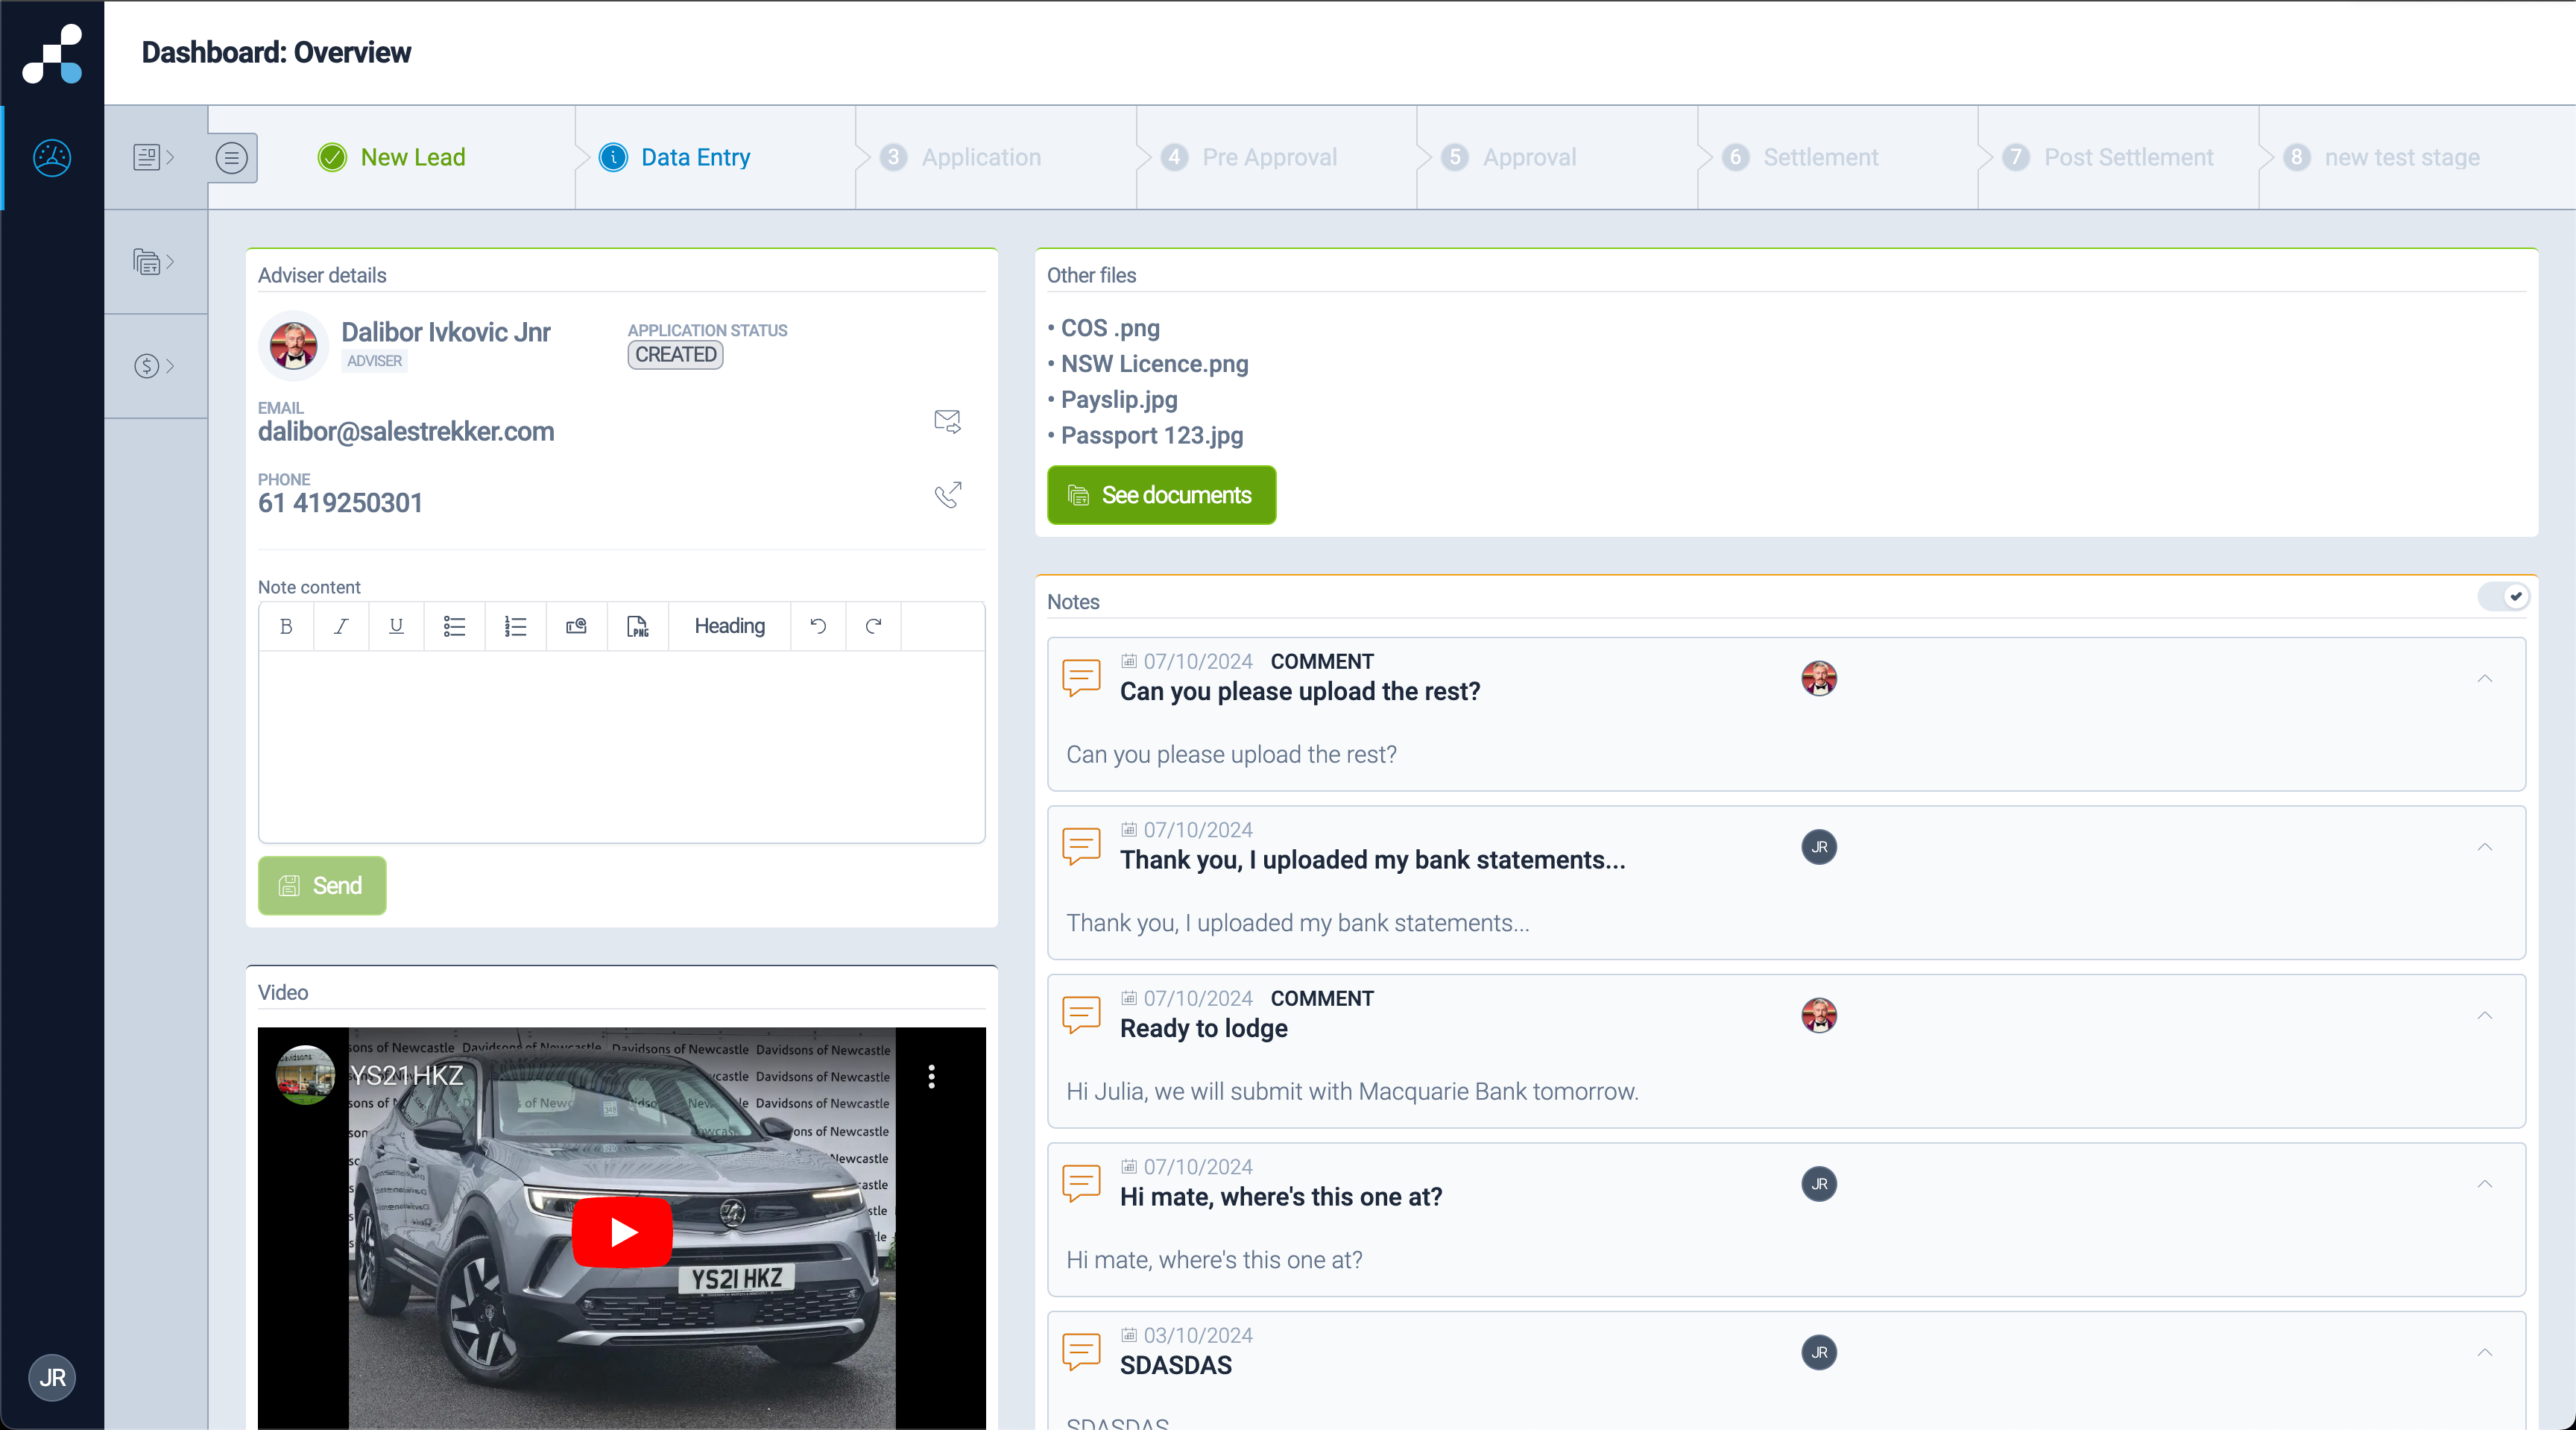Open the Passport 123.jpg file
Image resolution: width=2576 pixels, height=1430 pixels.
coord(1152,436)
